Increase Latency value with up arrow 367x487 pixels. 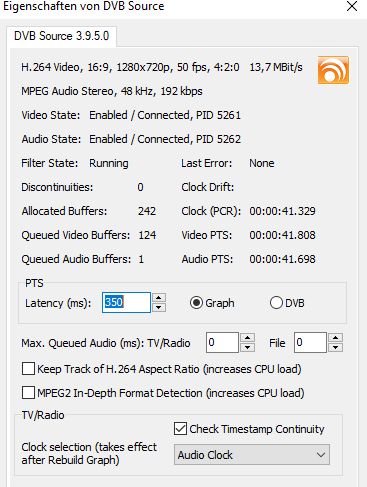[159, 298]
